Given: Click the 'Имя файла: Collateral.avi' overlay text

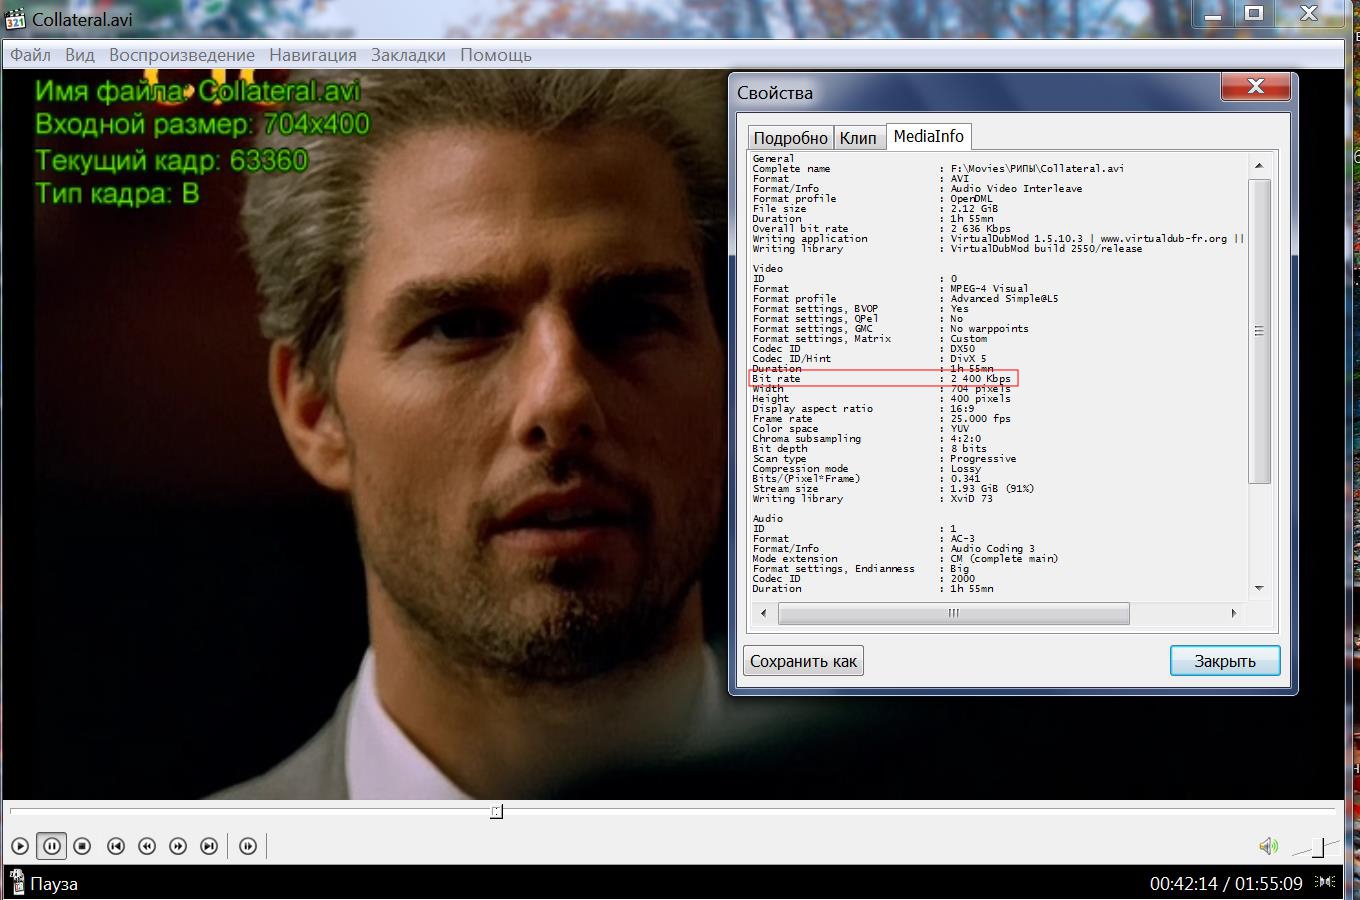Looking at the screenshot, I should [197, 91].
